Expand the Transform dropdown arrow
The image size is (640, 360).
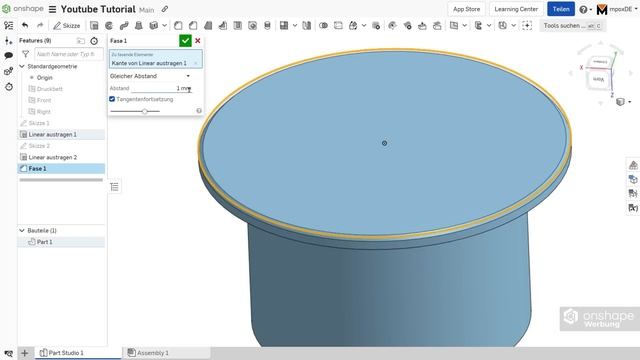click(x=364, y=26)
